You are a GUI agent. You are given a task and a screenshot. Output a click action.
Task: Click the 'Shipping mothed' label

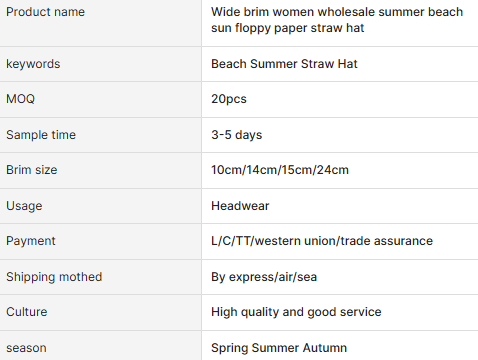pos(54,277)
